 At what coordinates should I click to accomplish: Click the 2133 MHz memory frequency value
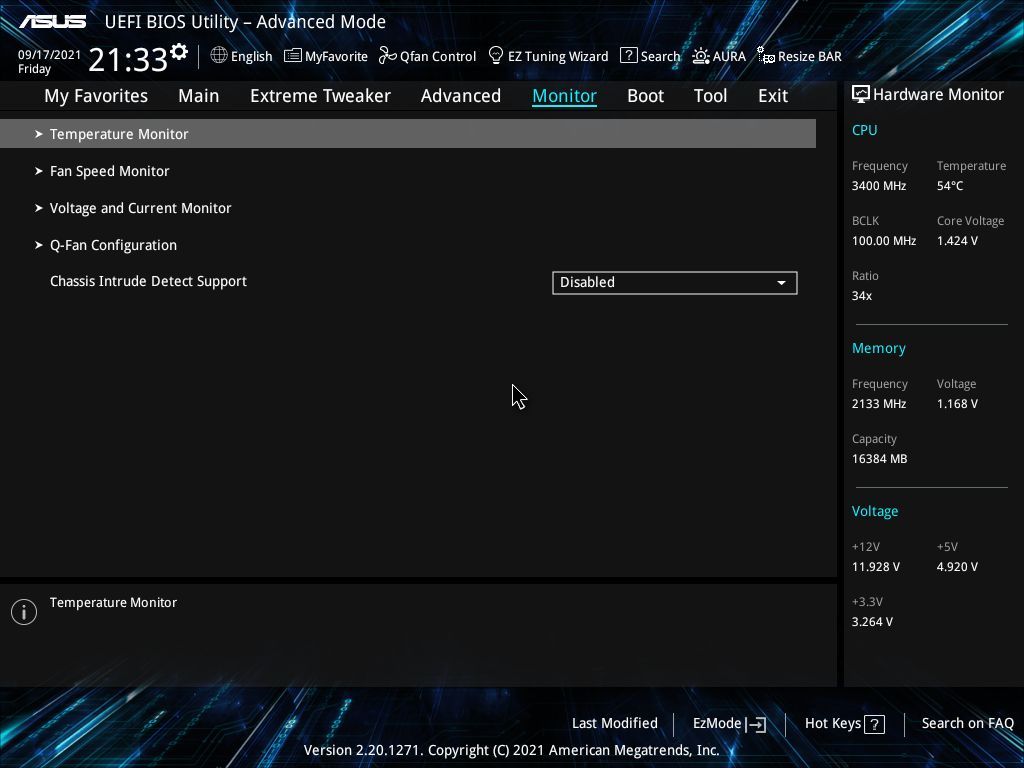[878, 404]
